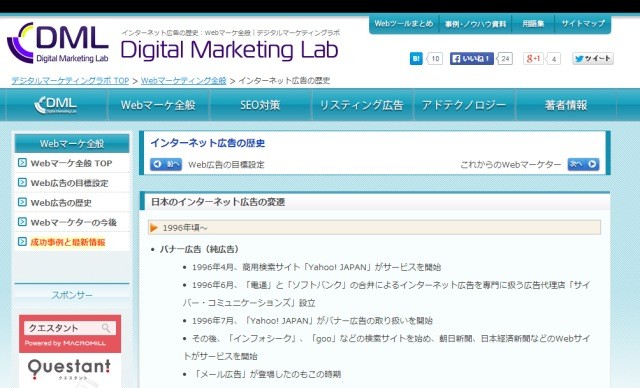Viewport: 640px width, 388px height.
Task: Select リスティング広告 in main navigation
Action: (362, 105)
